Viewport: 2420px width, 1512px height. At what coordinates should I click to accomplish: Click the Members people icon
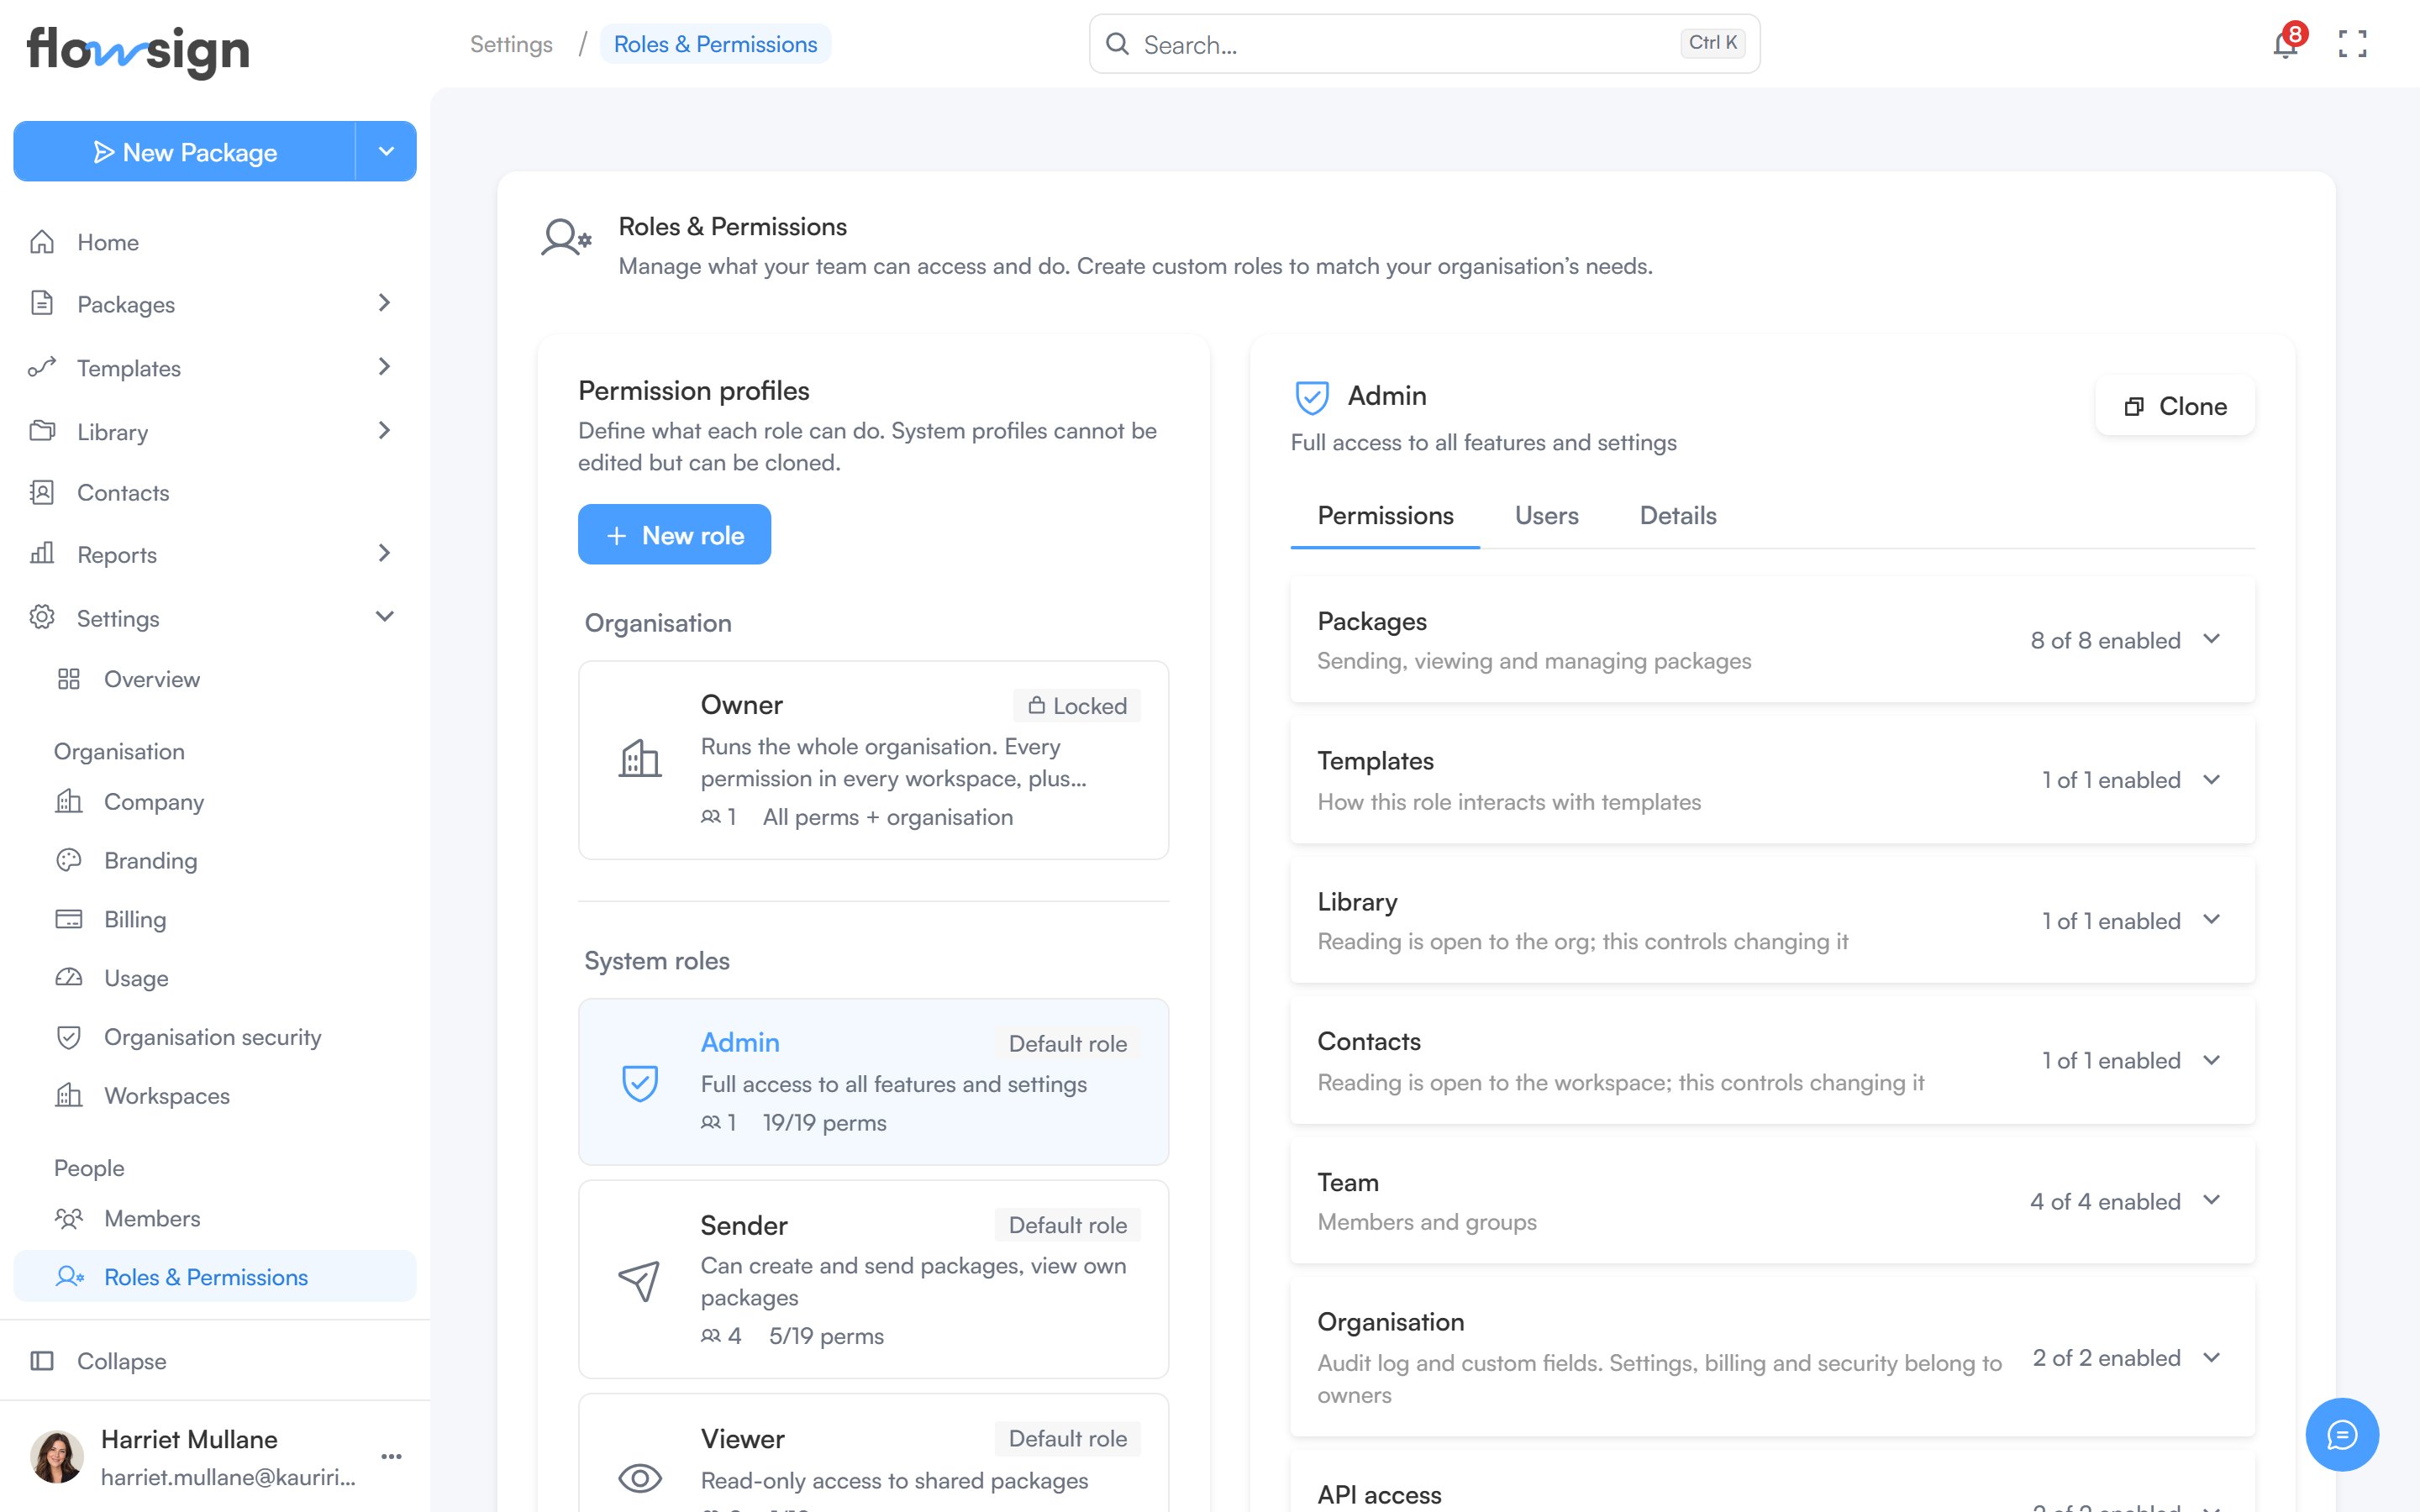[x=69, y=1218]
